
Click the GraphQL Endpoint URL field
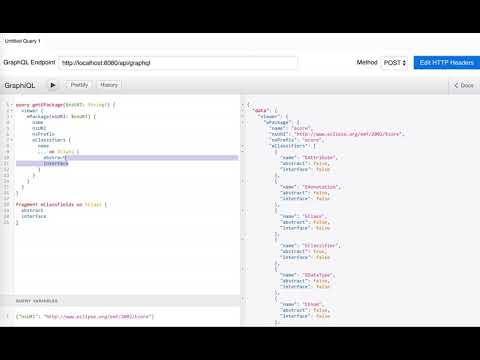pyautogui.click(x=178, y=63)
